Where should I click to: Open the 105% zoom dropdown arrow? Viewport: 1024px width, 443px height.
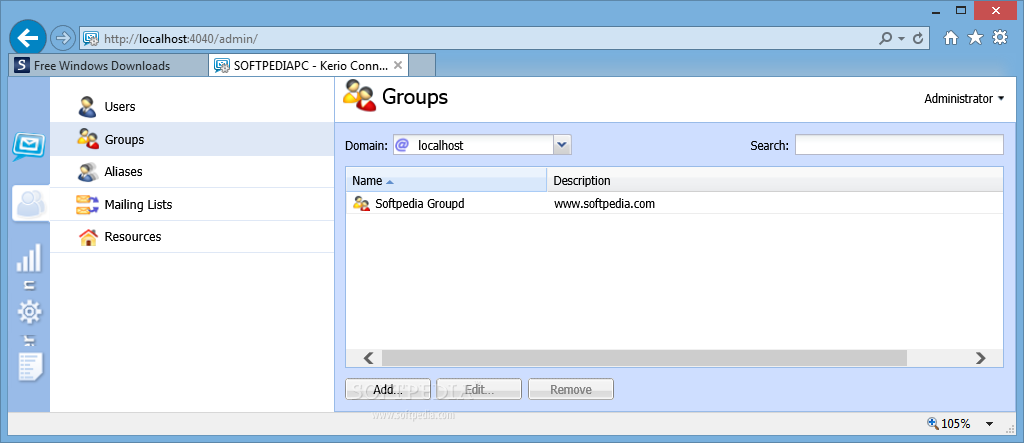tap(989, 423)
